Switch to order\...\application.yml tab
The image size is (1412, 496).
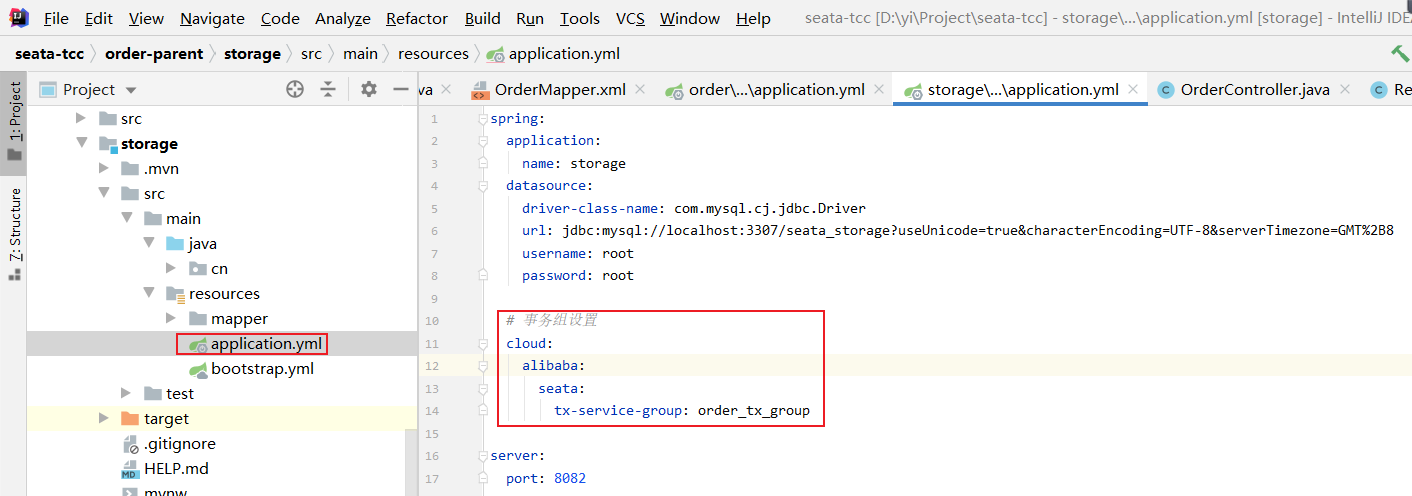pos(765,90)
